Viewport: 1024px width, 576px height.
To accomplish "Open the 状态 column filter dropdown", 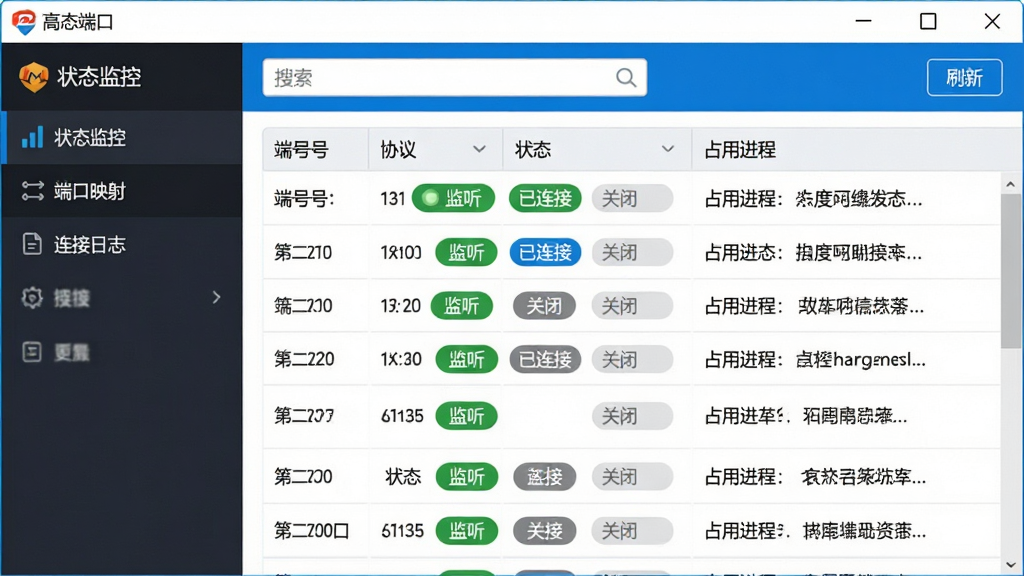I will point(667,150).
